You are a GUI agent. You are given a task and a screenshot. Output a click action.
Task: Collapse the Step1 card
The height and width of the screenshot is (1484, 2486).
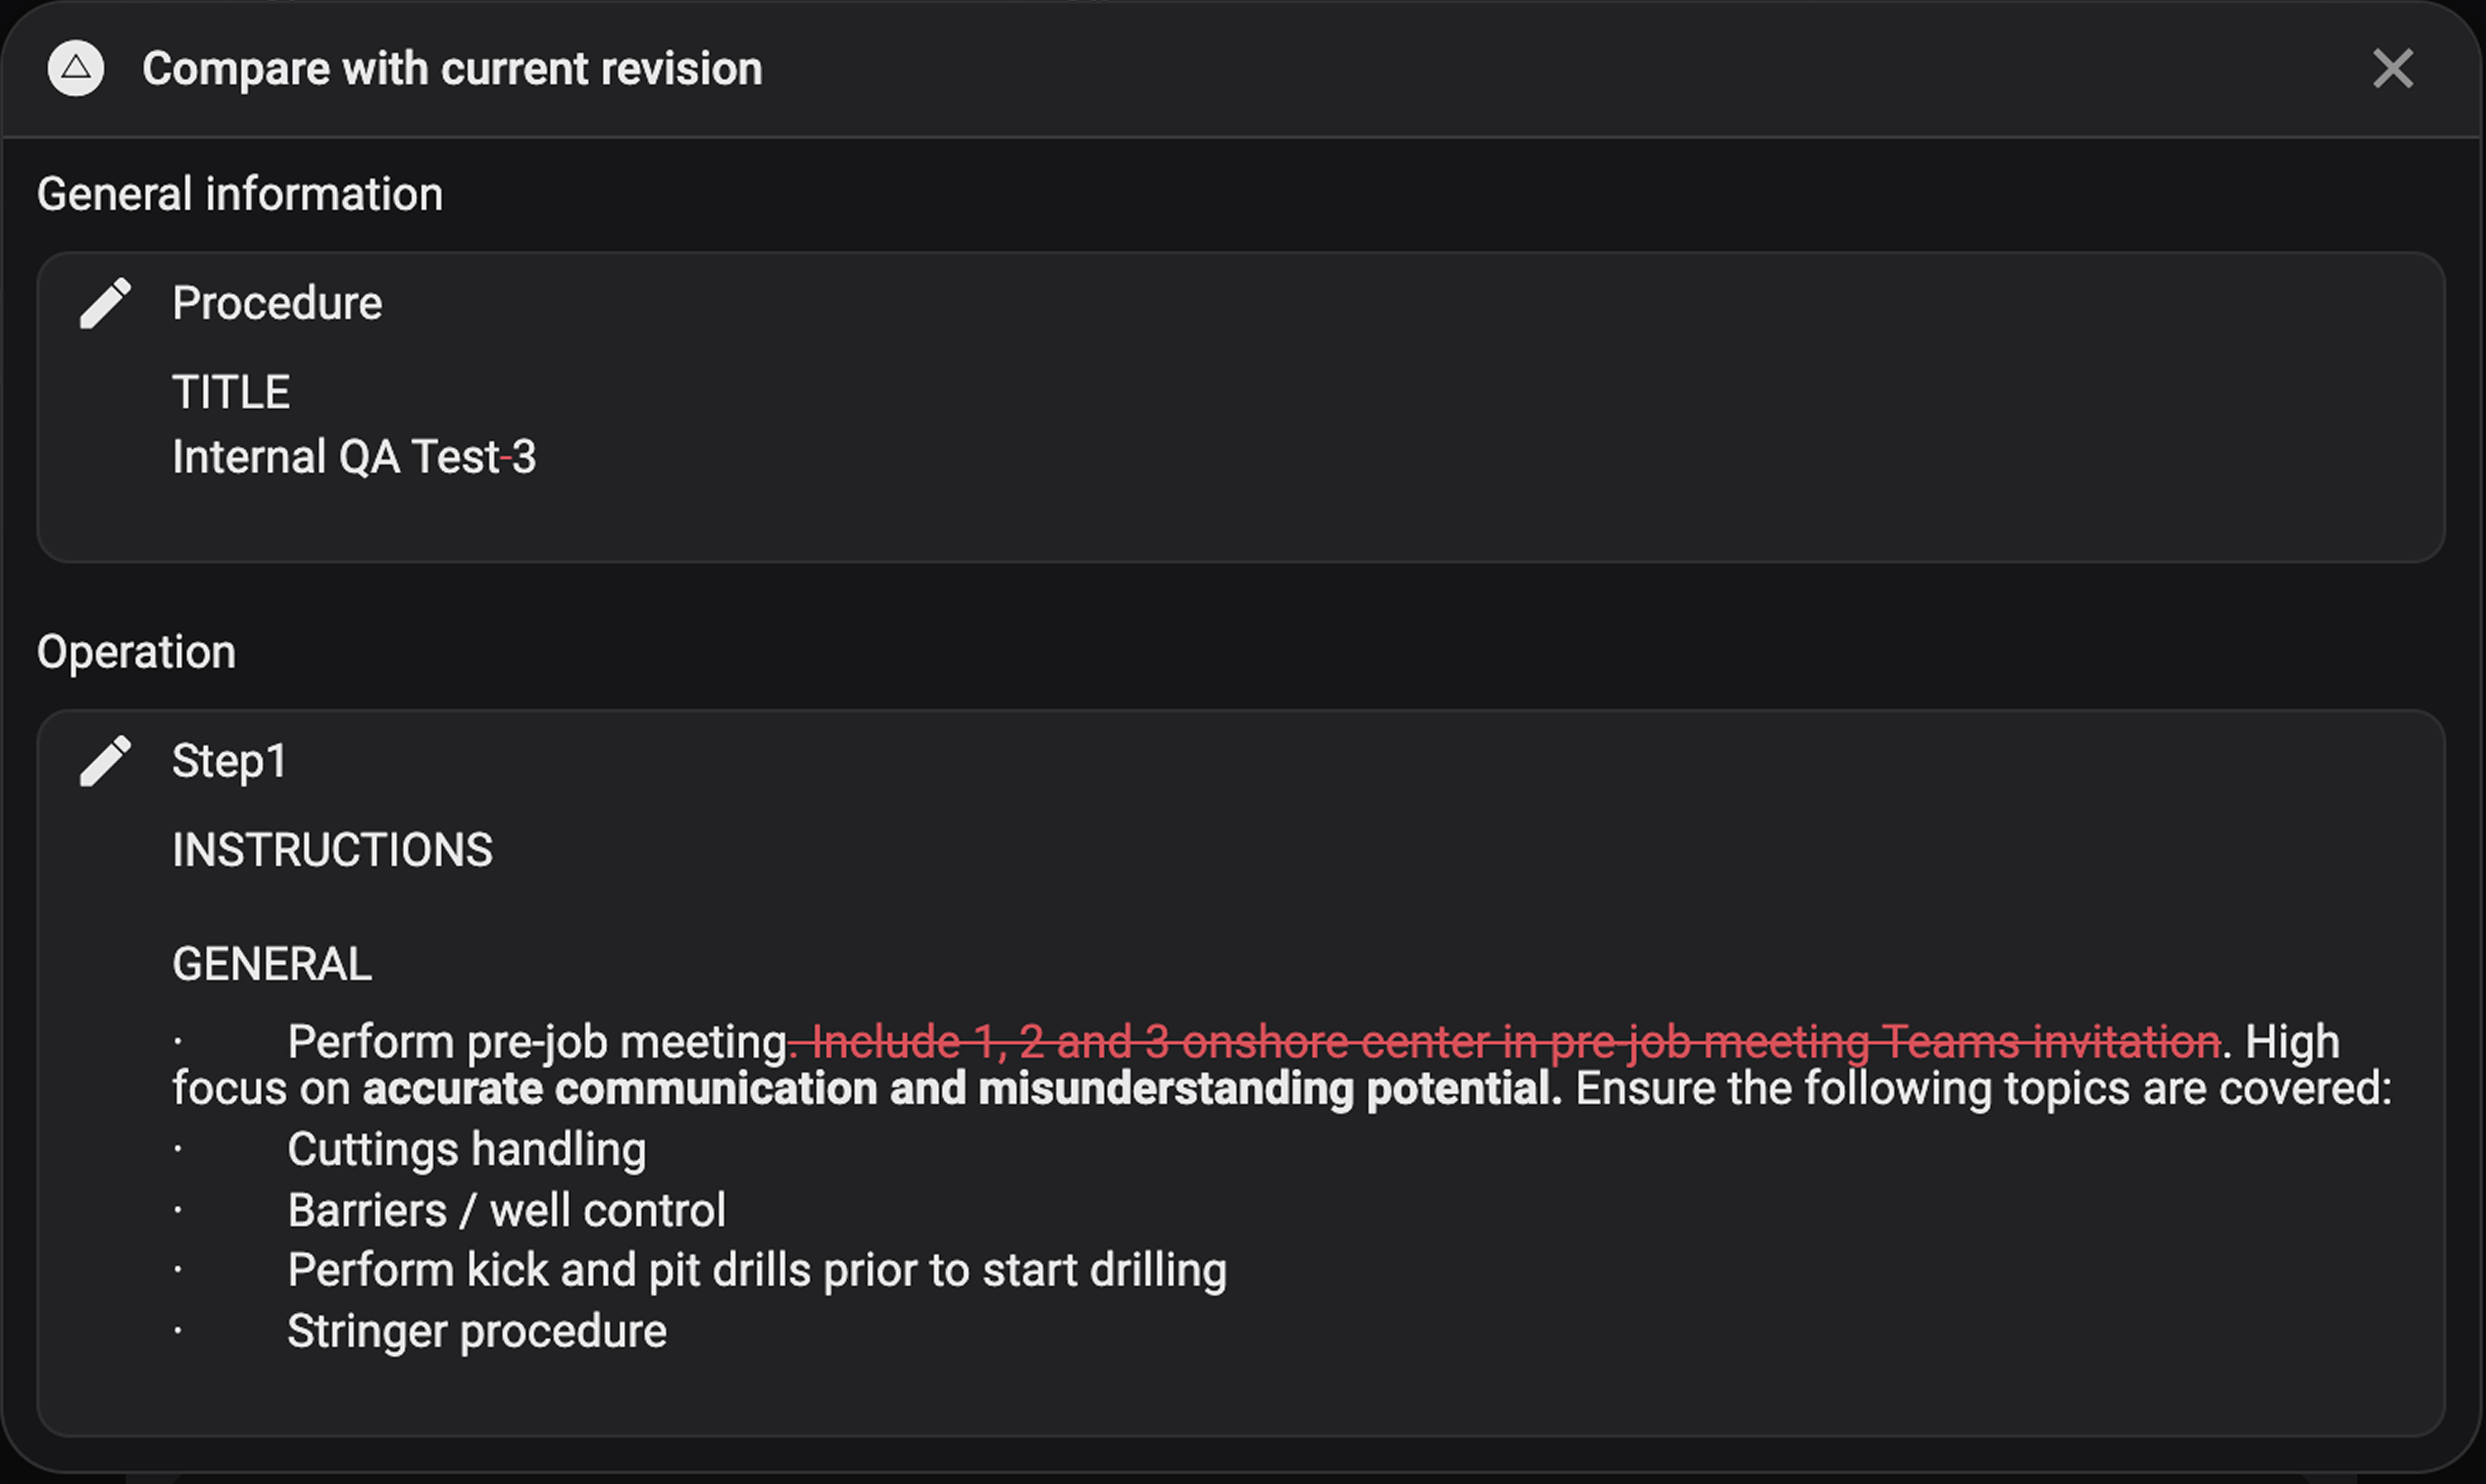click(229, 760)
